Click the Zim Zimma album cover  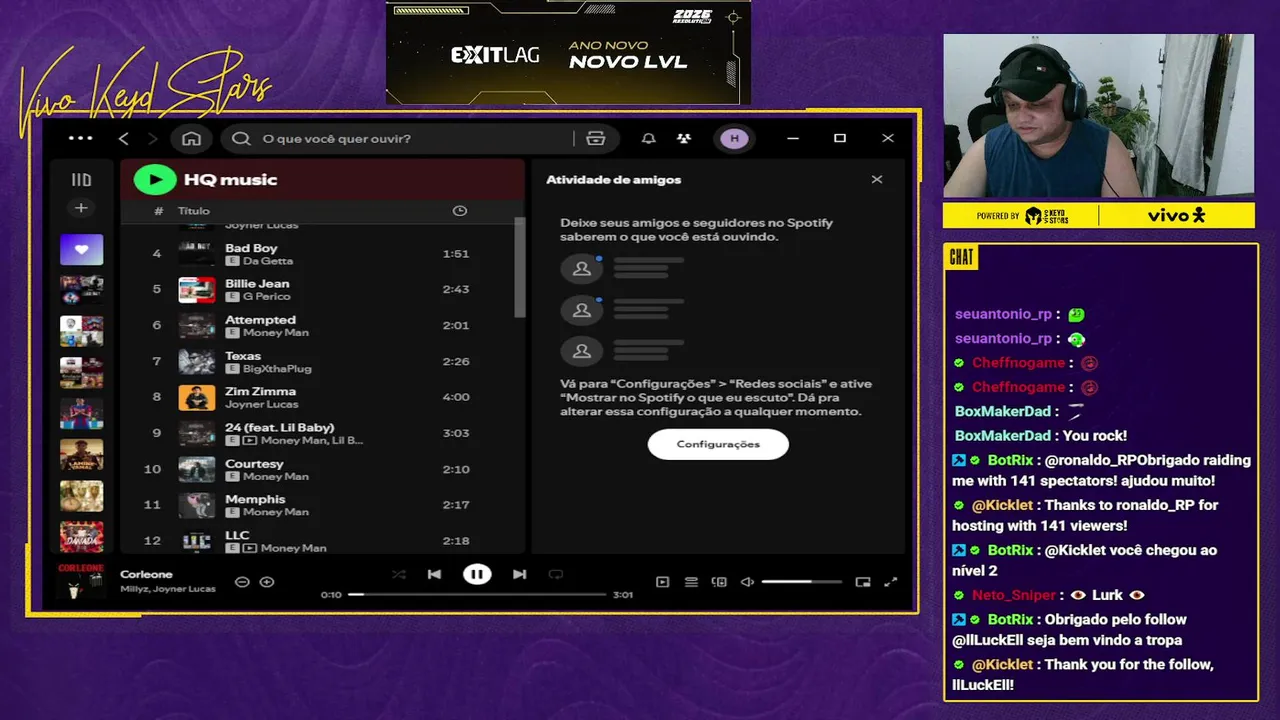[x=197, y=398]
